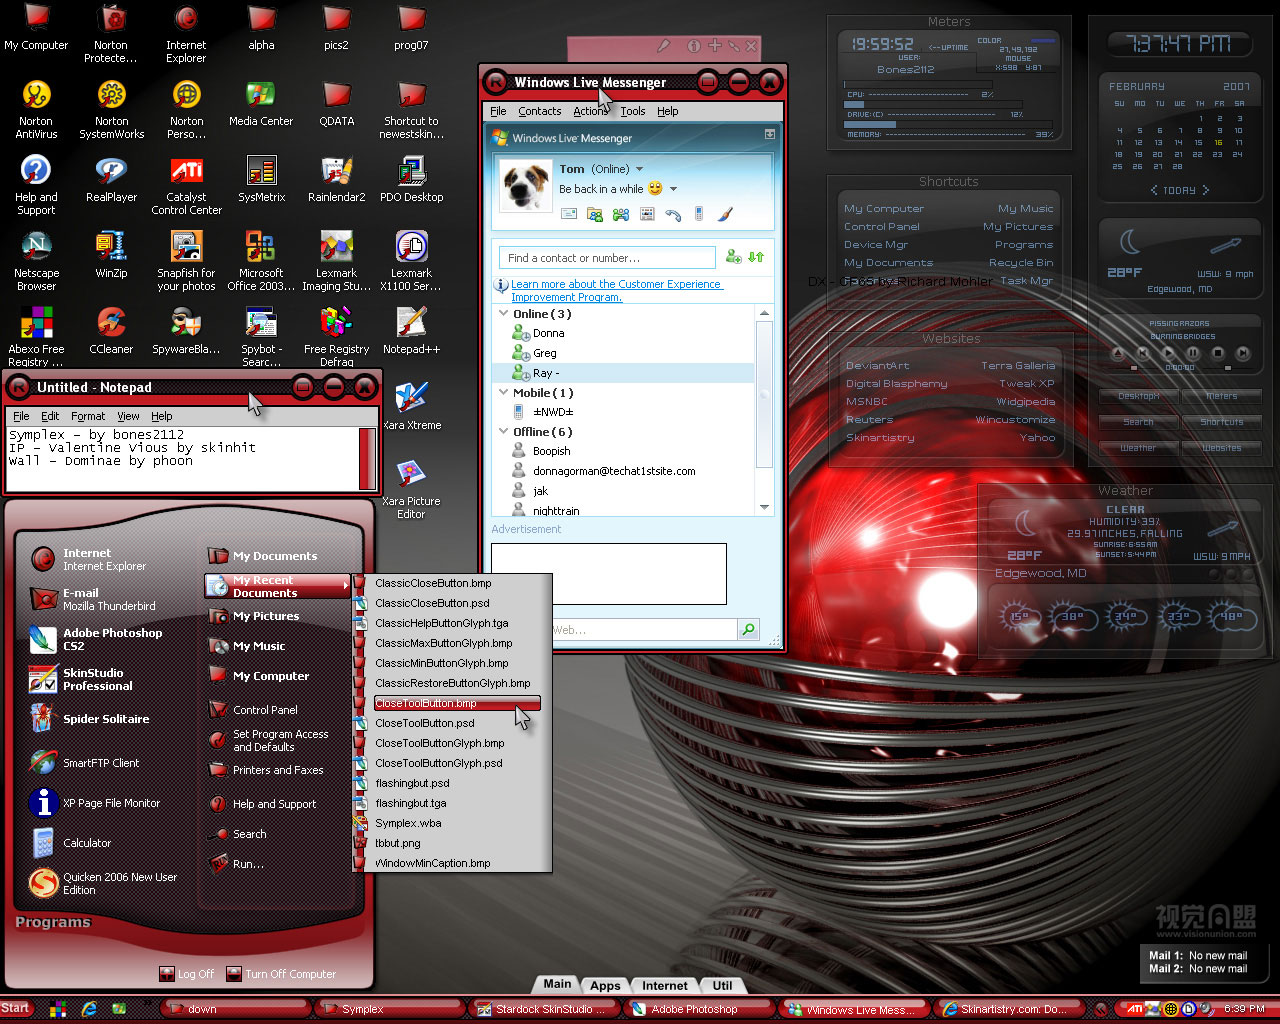The width and height of the screenshot is (1280, 1024).
Task: Click the calendar previous arrow beside TODAY
Action: (x=1155, y=190)
